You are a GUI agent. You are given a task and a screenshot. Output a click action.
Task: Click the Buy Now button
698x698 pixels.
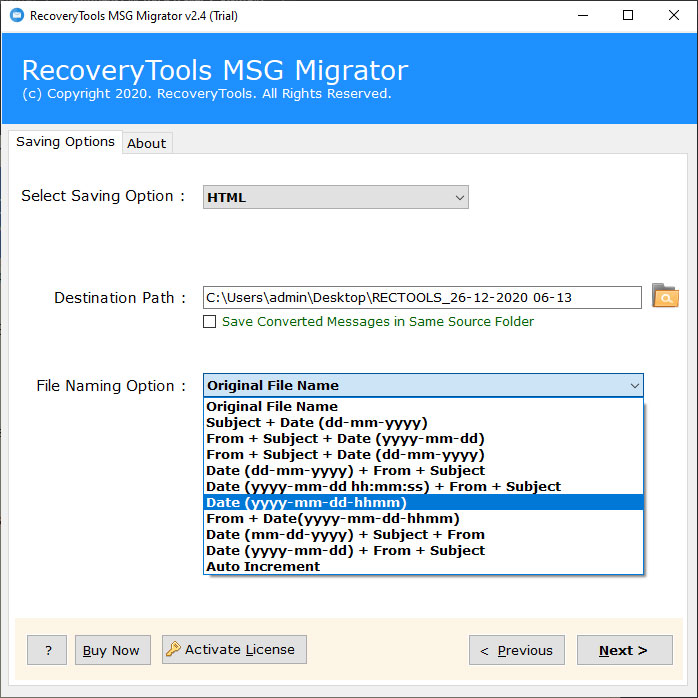(113, 650)
